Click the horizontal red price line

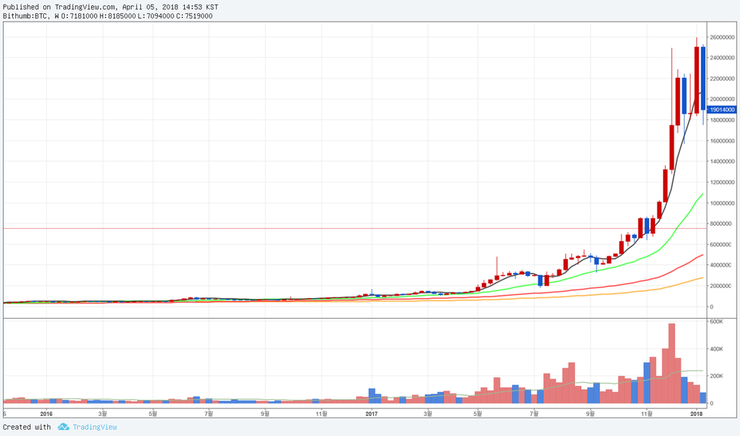click(300, 228)
